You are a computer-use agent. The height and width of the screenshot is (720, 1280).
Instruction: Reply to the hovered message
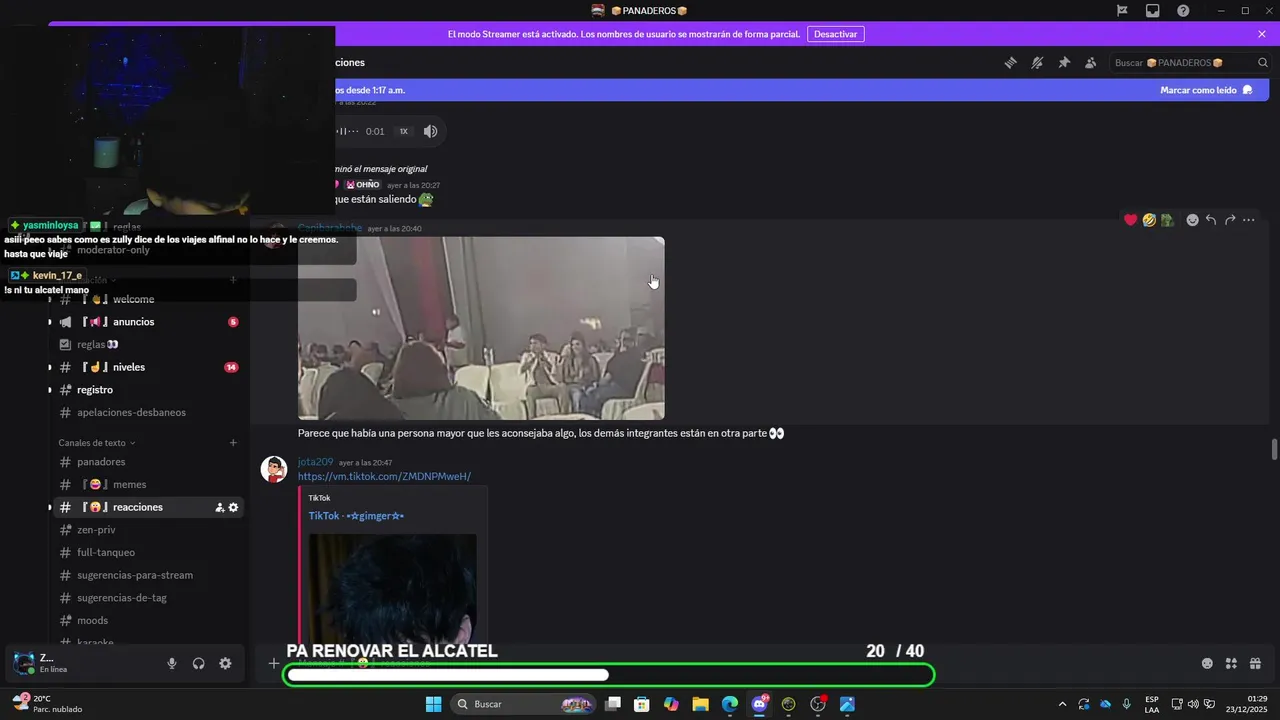click(x=1211, y=220)
